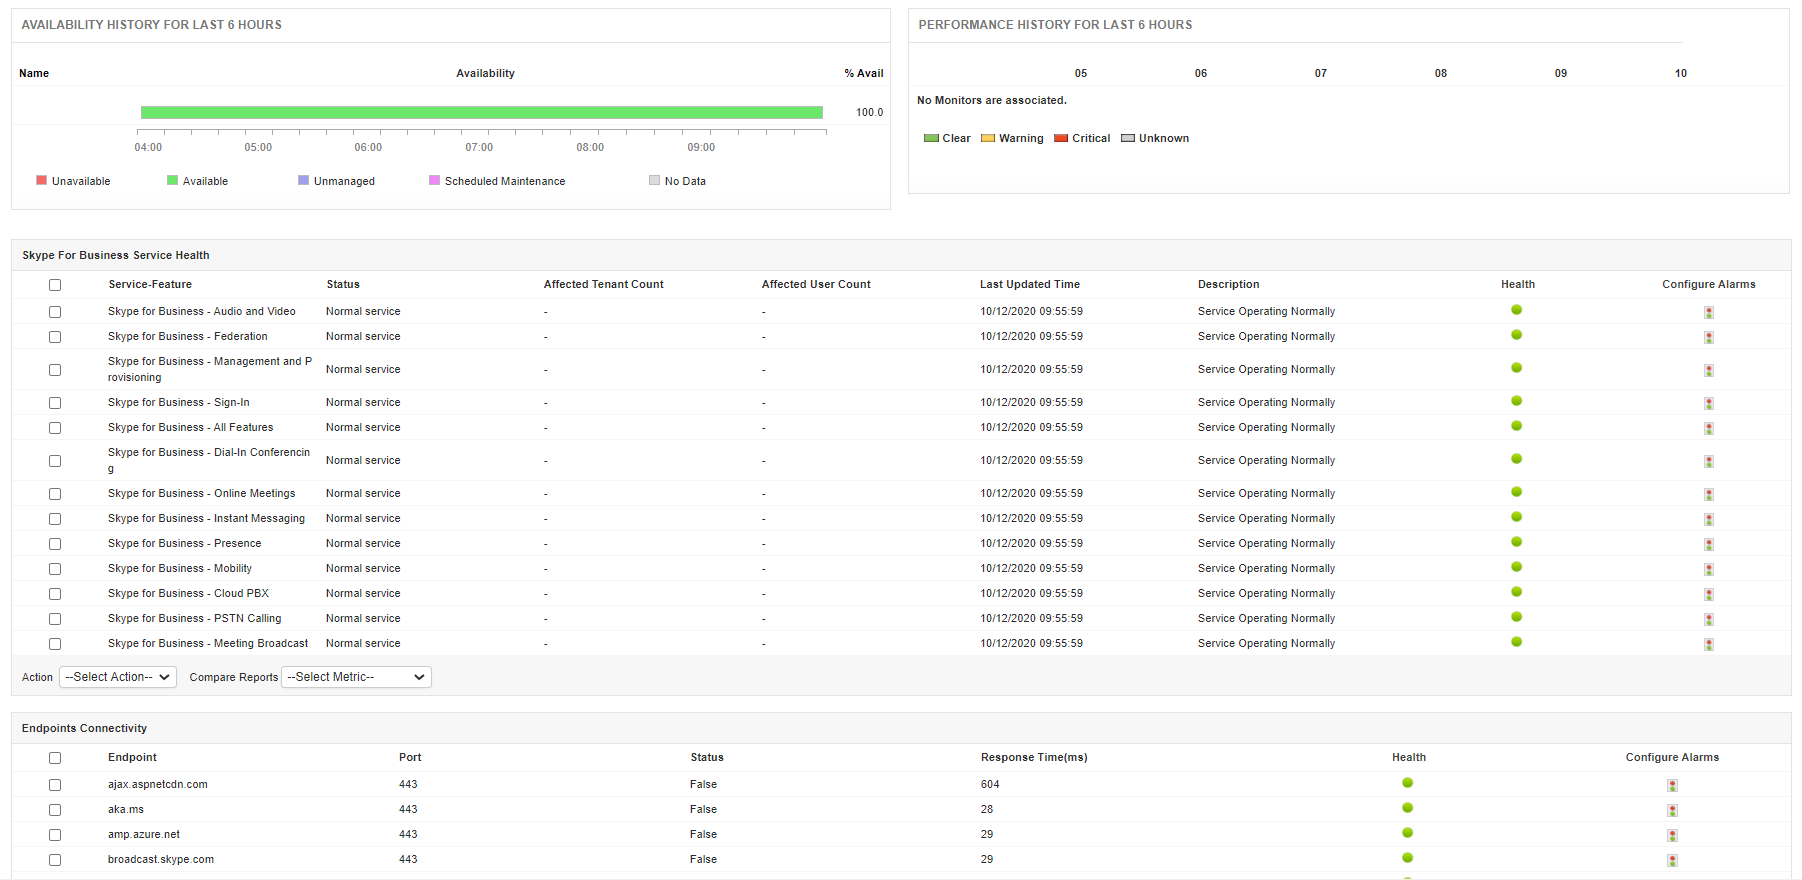The width and height of the screenshot is (1802, 880).
Task: Open Skype for Business - Federation link
Action: coord(188,336)
